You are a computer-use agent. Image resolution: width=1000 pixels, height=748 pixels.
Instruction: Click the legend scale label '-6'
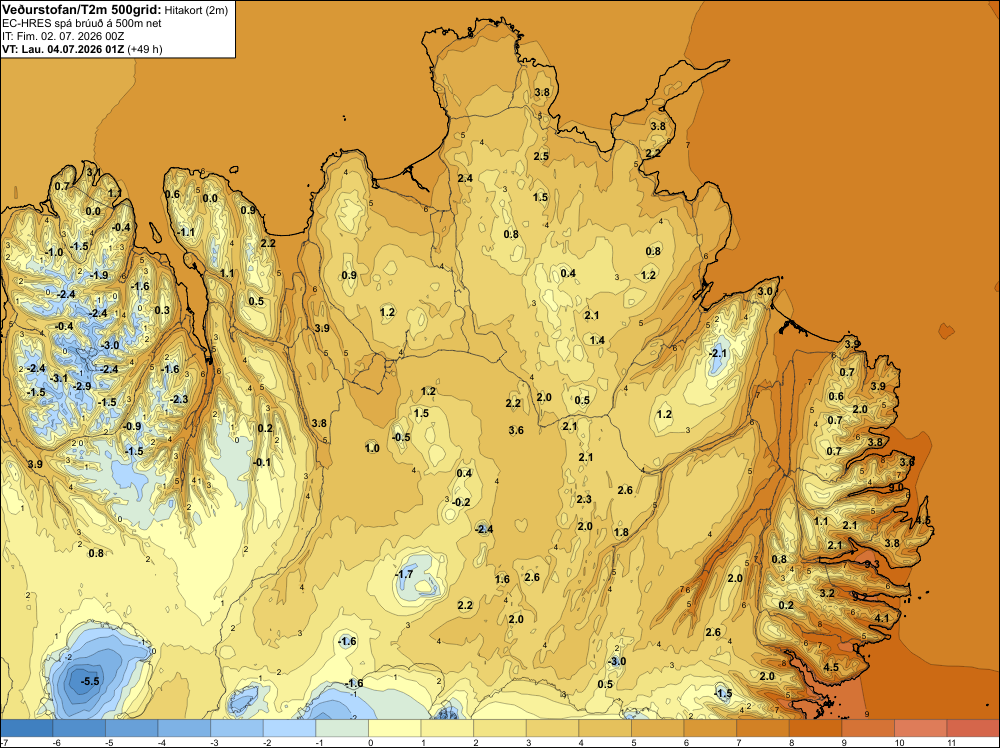56,742
